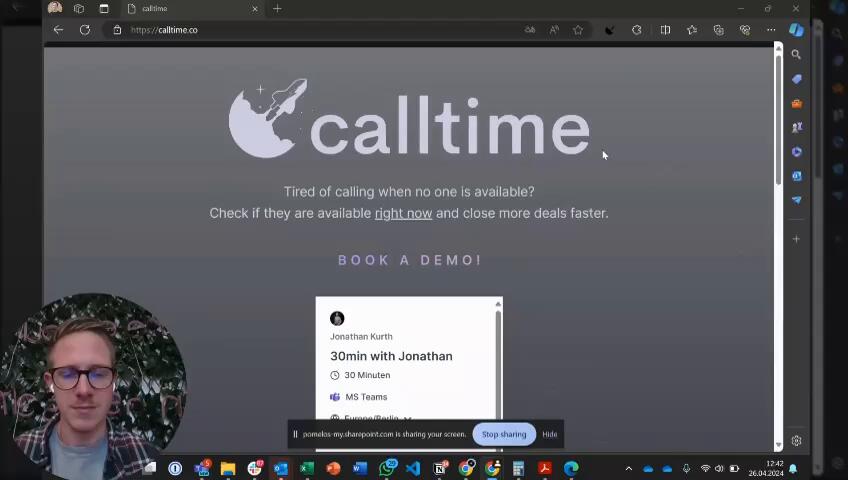Open the Extensions puzzle icon
Screen dimensions: 848x480
pos(637,30)
